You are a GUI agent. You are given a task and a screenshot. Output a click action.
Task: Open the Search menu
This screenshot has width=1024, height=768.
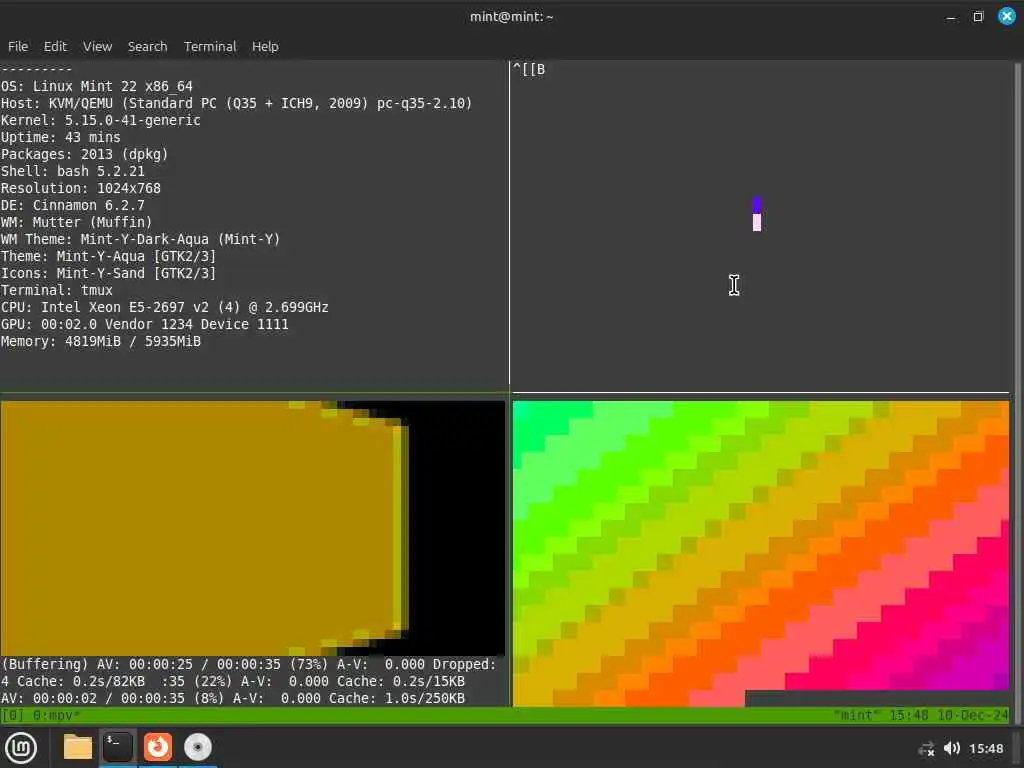pos(147,46)
